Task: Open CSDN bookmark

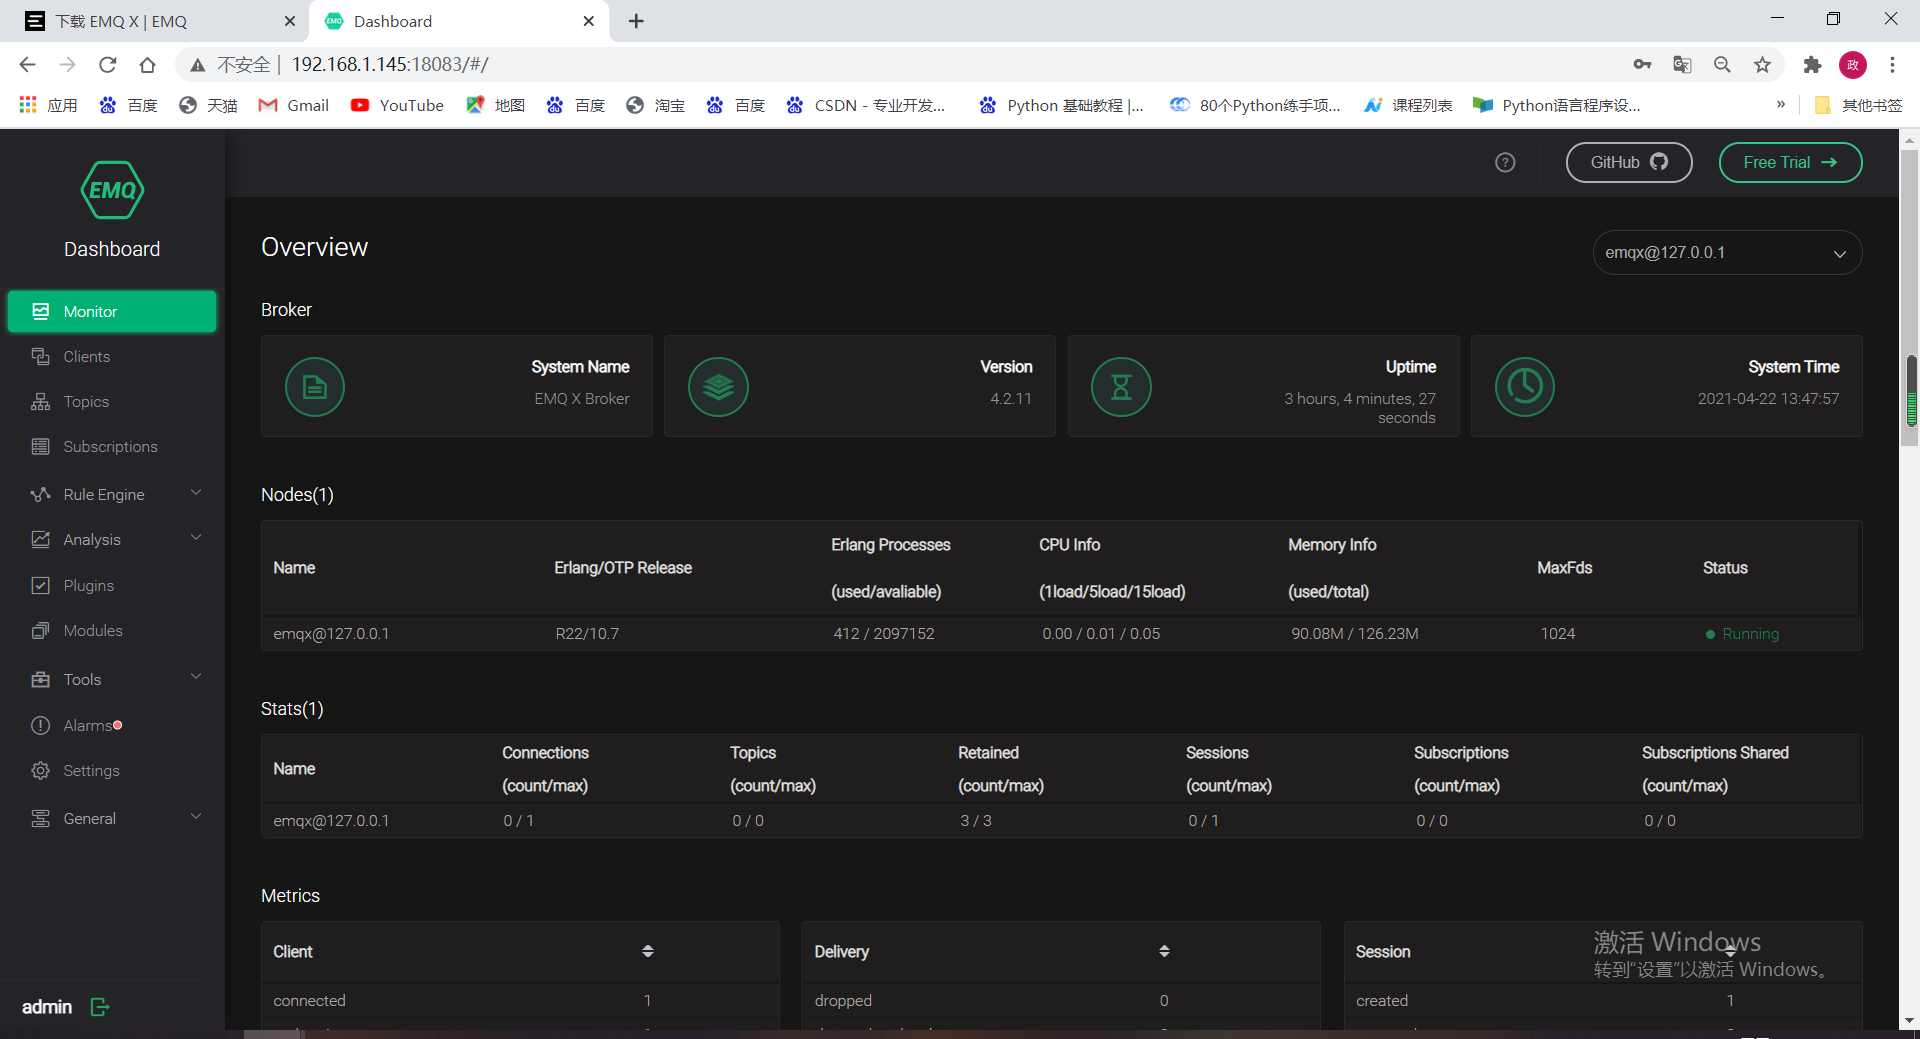Action: coord(866,105)
